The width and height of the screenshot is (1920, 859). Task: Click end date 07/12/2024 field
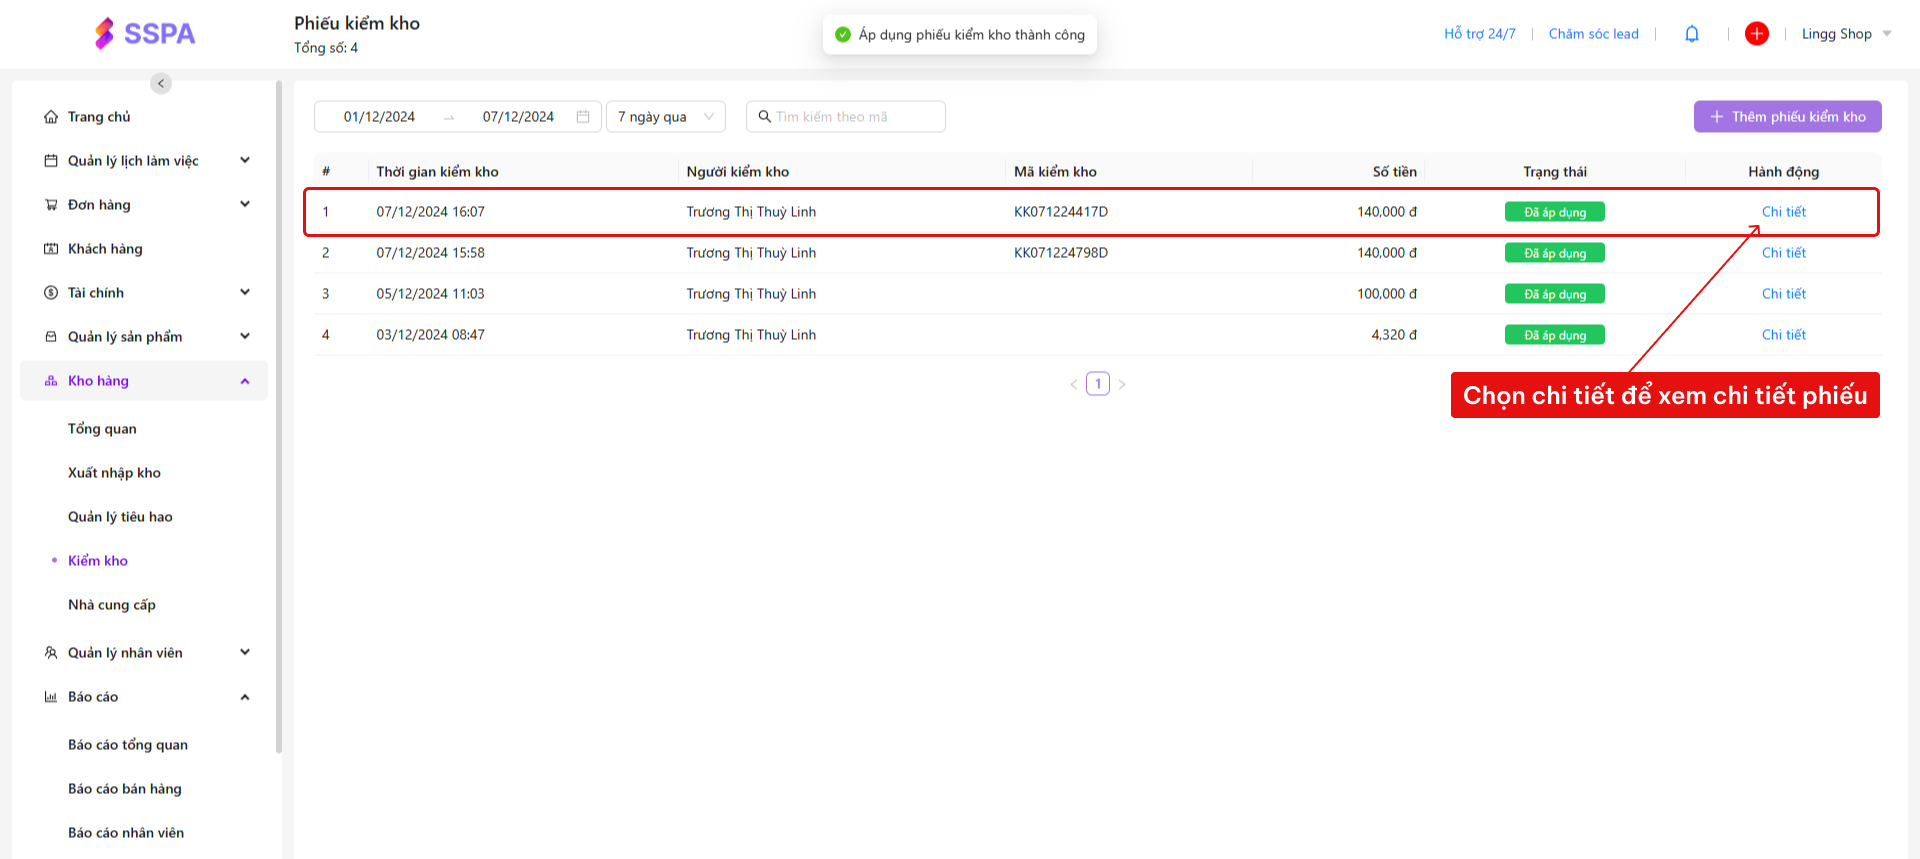tap(518, 117)
